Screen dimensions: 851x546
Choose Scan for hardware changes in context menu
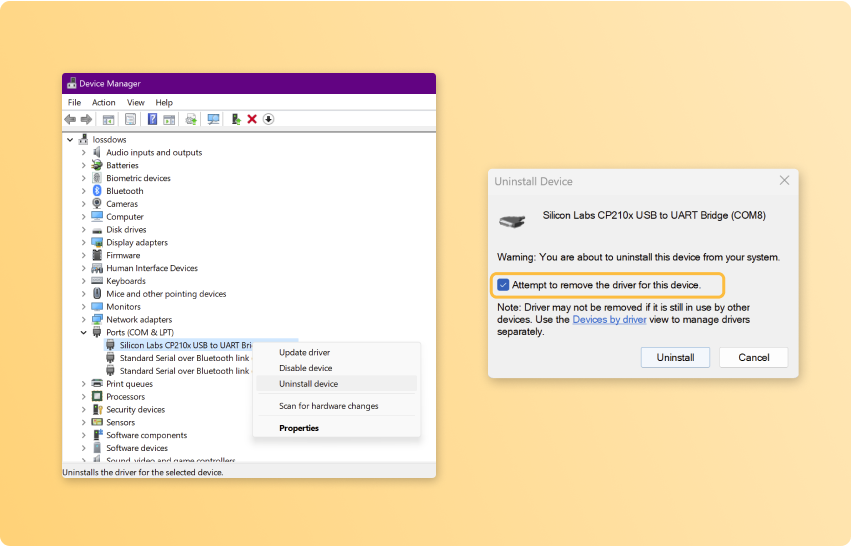pyautogui.click(x=336, y=406)
